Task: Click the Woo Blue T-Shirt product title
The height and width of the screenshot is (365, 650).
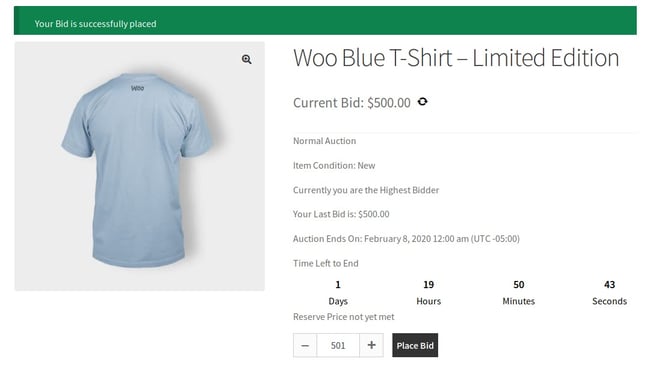Action: (x=456, y=58)
